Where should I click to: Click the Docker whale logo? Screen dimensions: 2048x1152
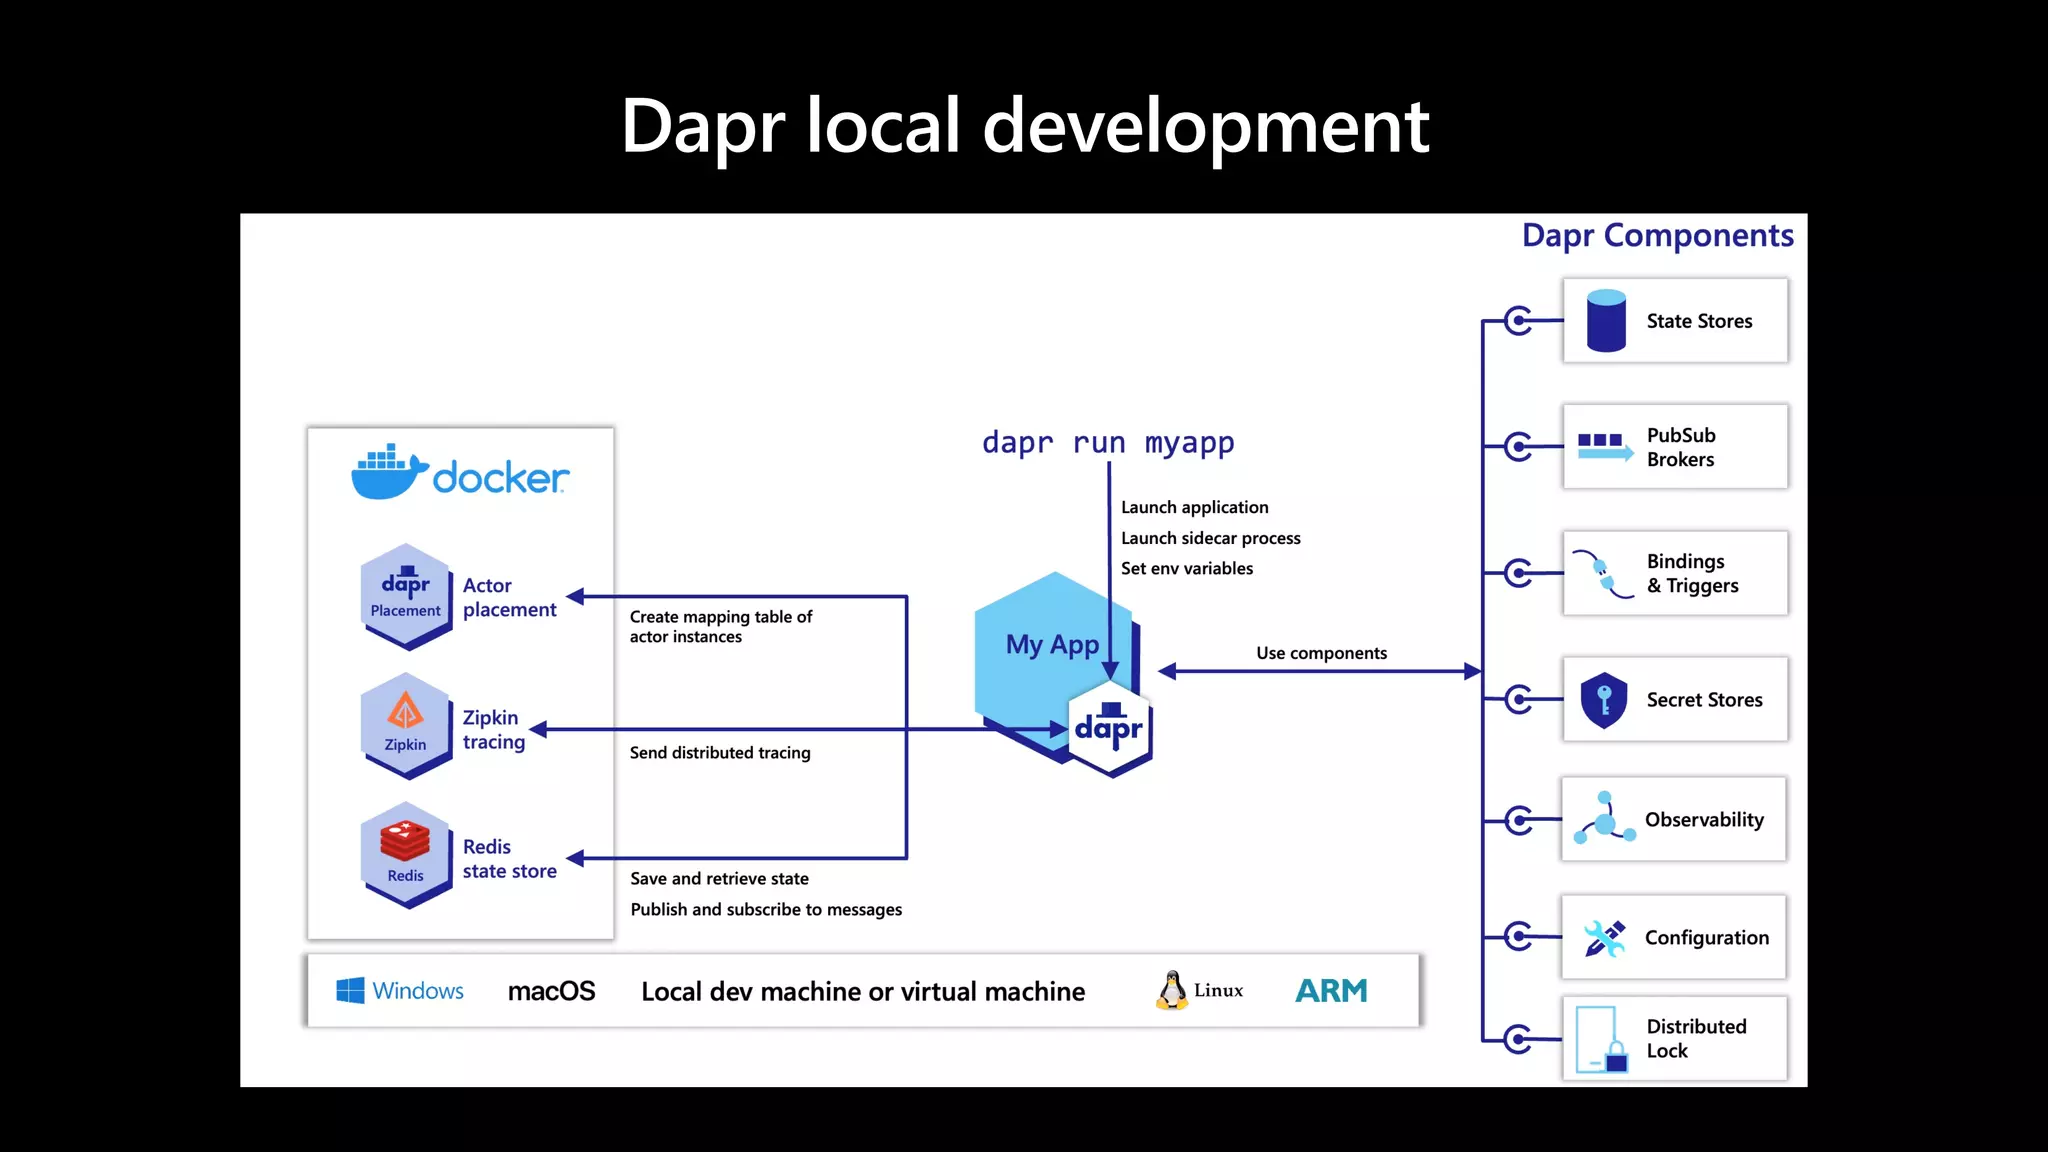tap(390, 472)
